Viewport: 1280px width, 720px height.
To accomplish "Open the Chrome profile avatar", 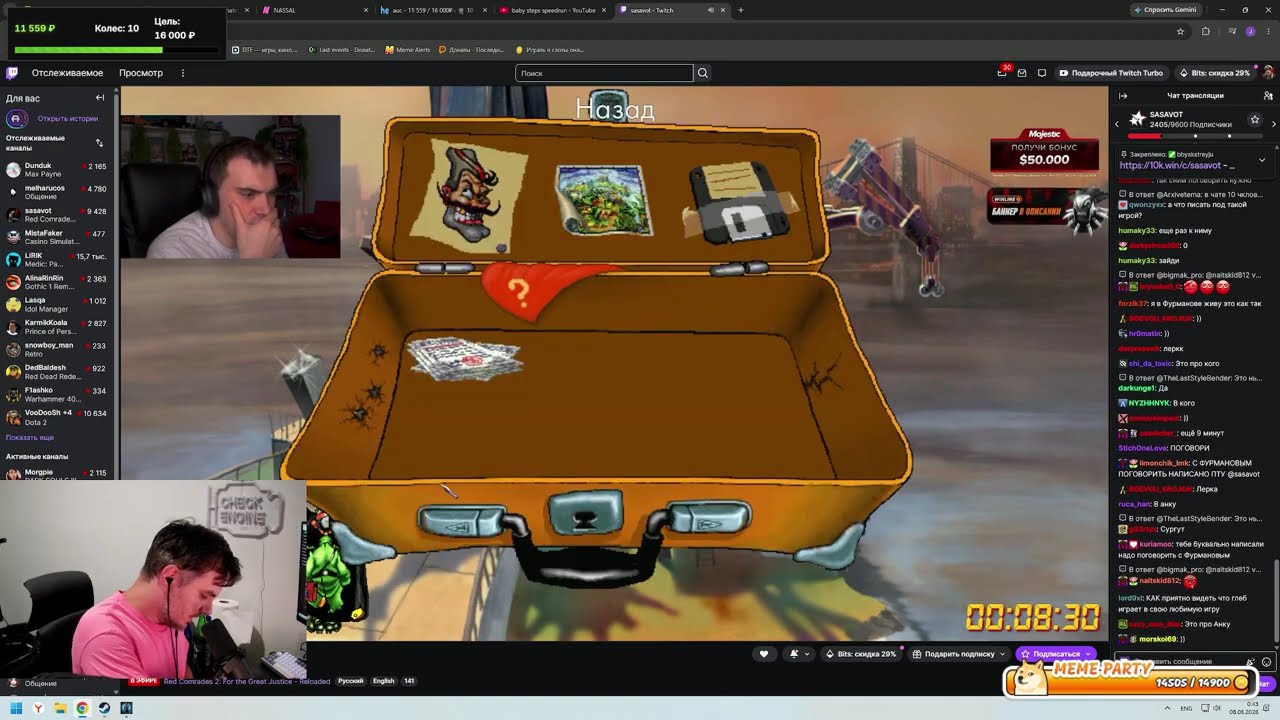I will pyautogui.click(x=1250, y=31).
